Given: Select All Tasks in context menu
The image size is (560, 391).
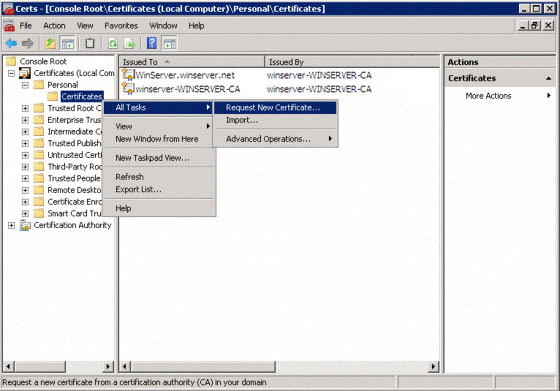Looking at the screenshot, I should (x=159, y=107).
